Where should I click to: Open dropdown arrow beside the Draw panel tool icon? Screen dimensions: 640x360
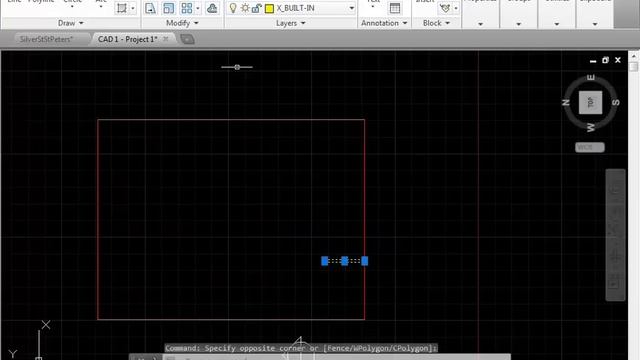tap(133, 8)
